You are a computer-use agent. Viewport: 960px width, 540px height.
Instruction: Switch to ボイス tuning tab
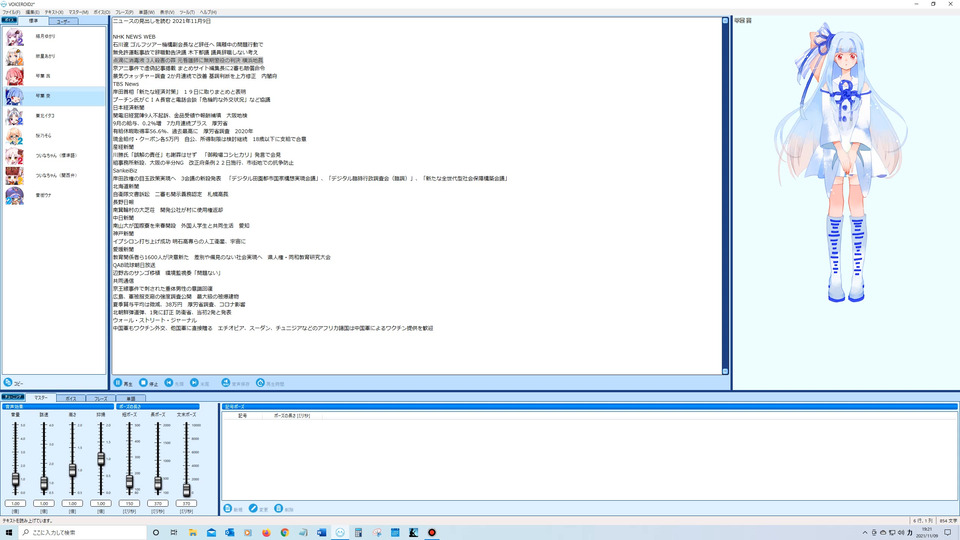click(71, 399)
